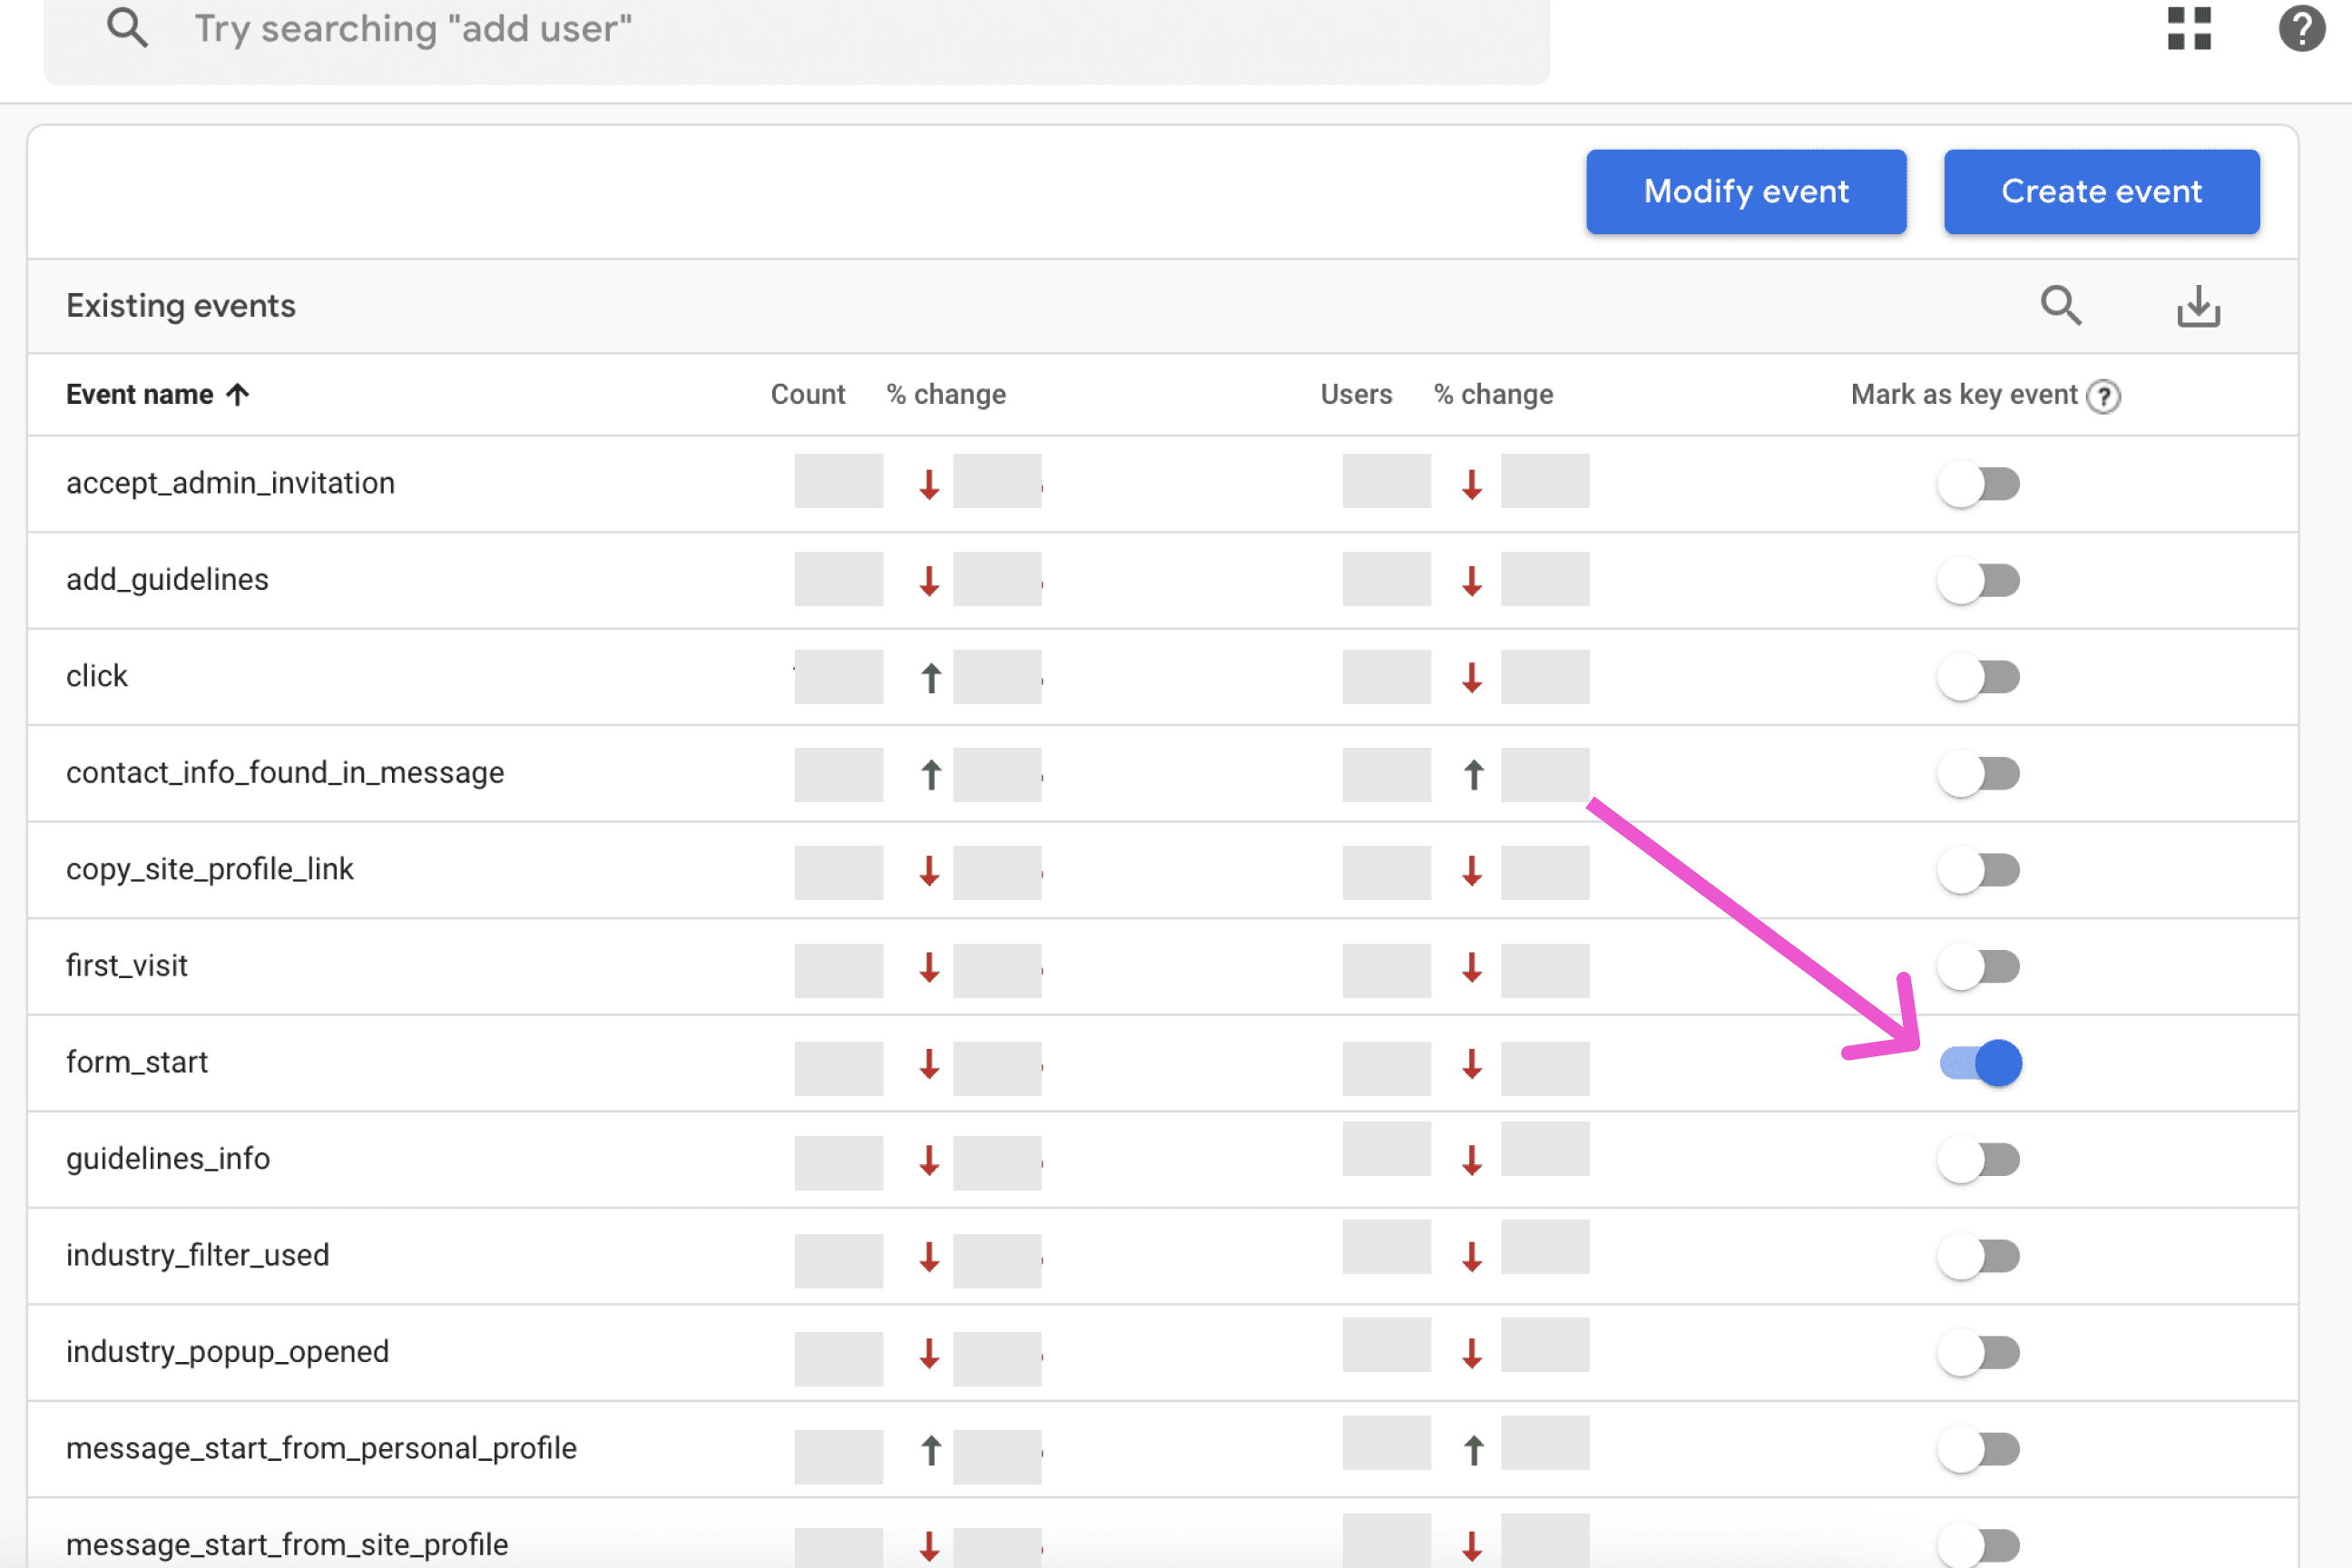2352x1568 pixels.
Task: Toggle industry_popup_opened key event switch
Action: 1977,1352
